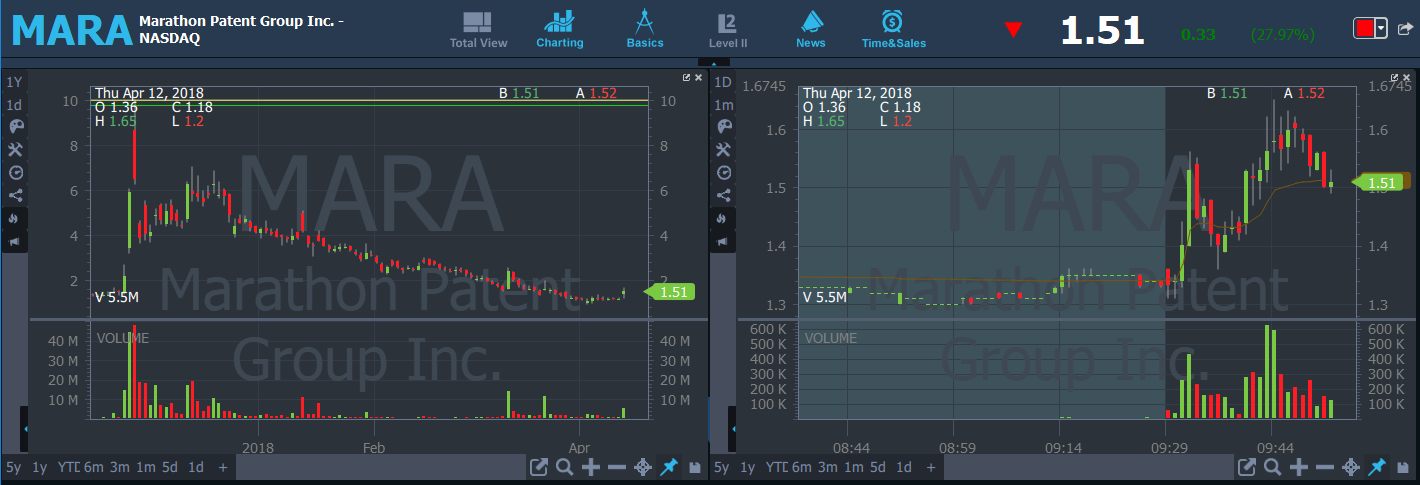The width and height of the screenshot is (1420, 485).
Task: Click the MARA ticker symbol
Action: coord(72,30)
